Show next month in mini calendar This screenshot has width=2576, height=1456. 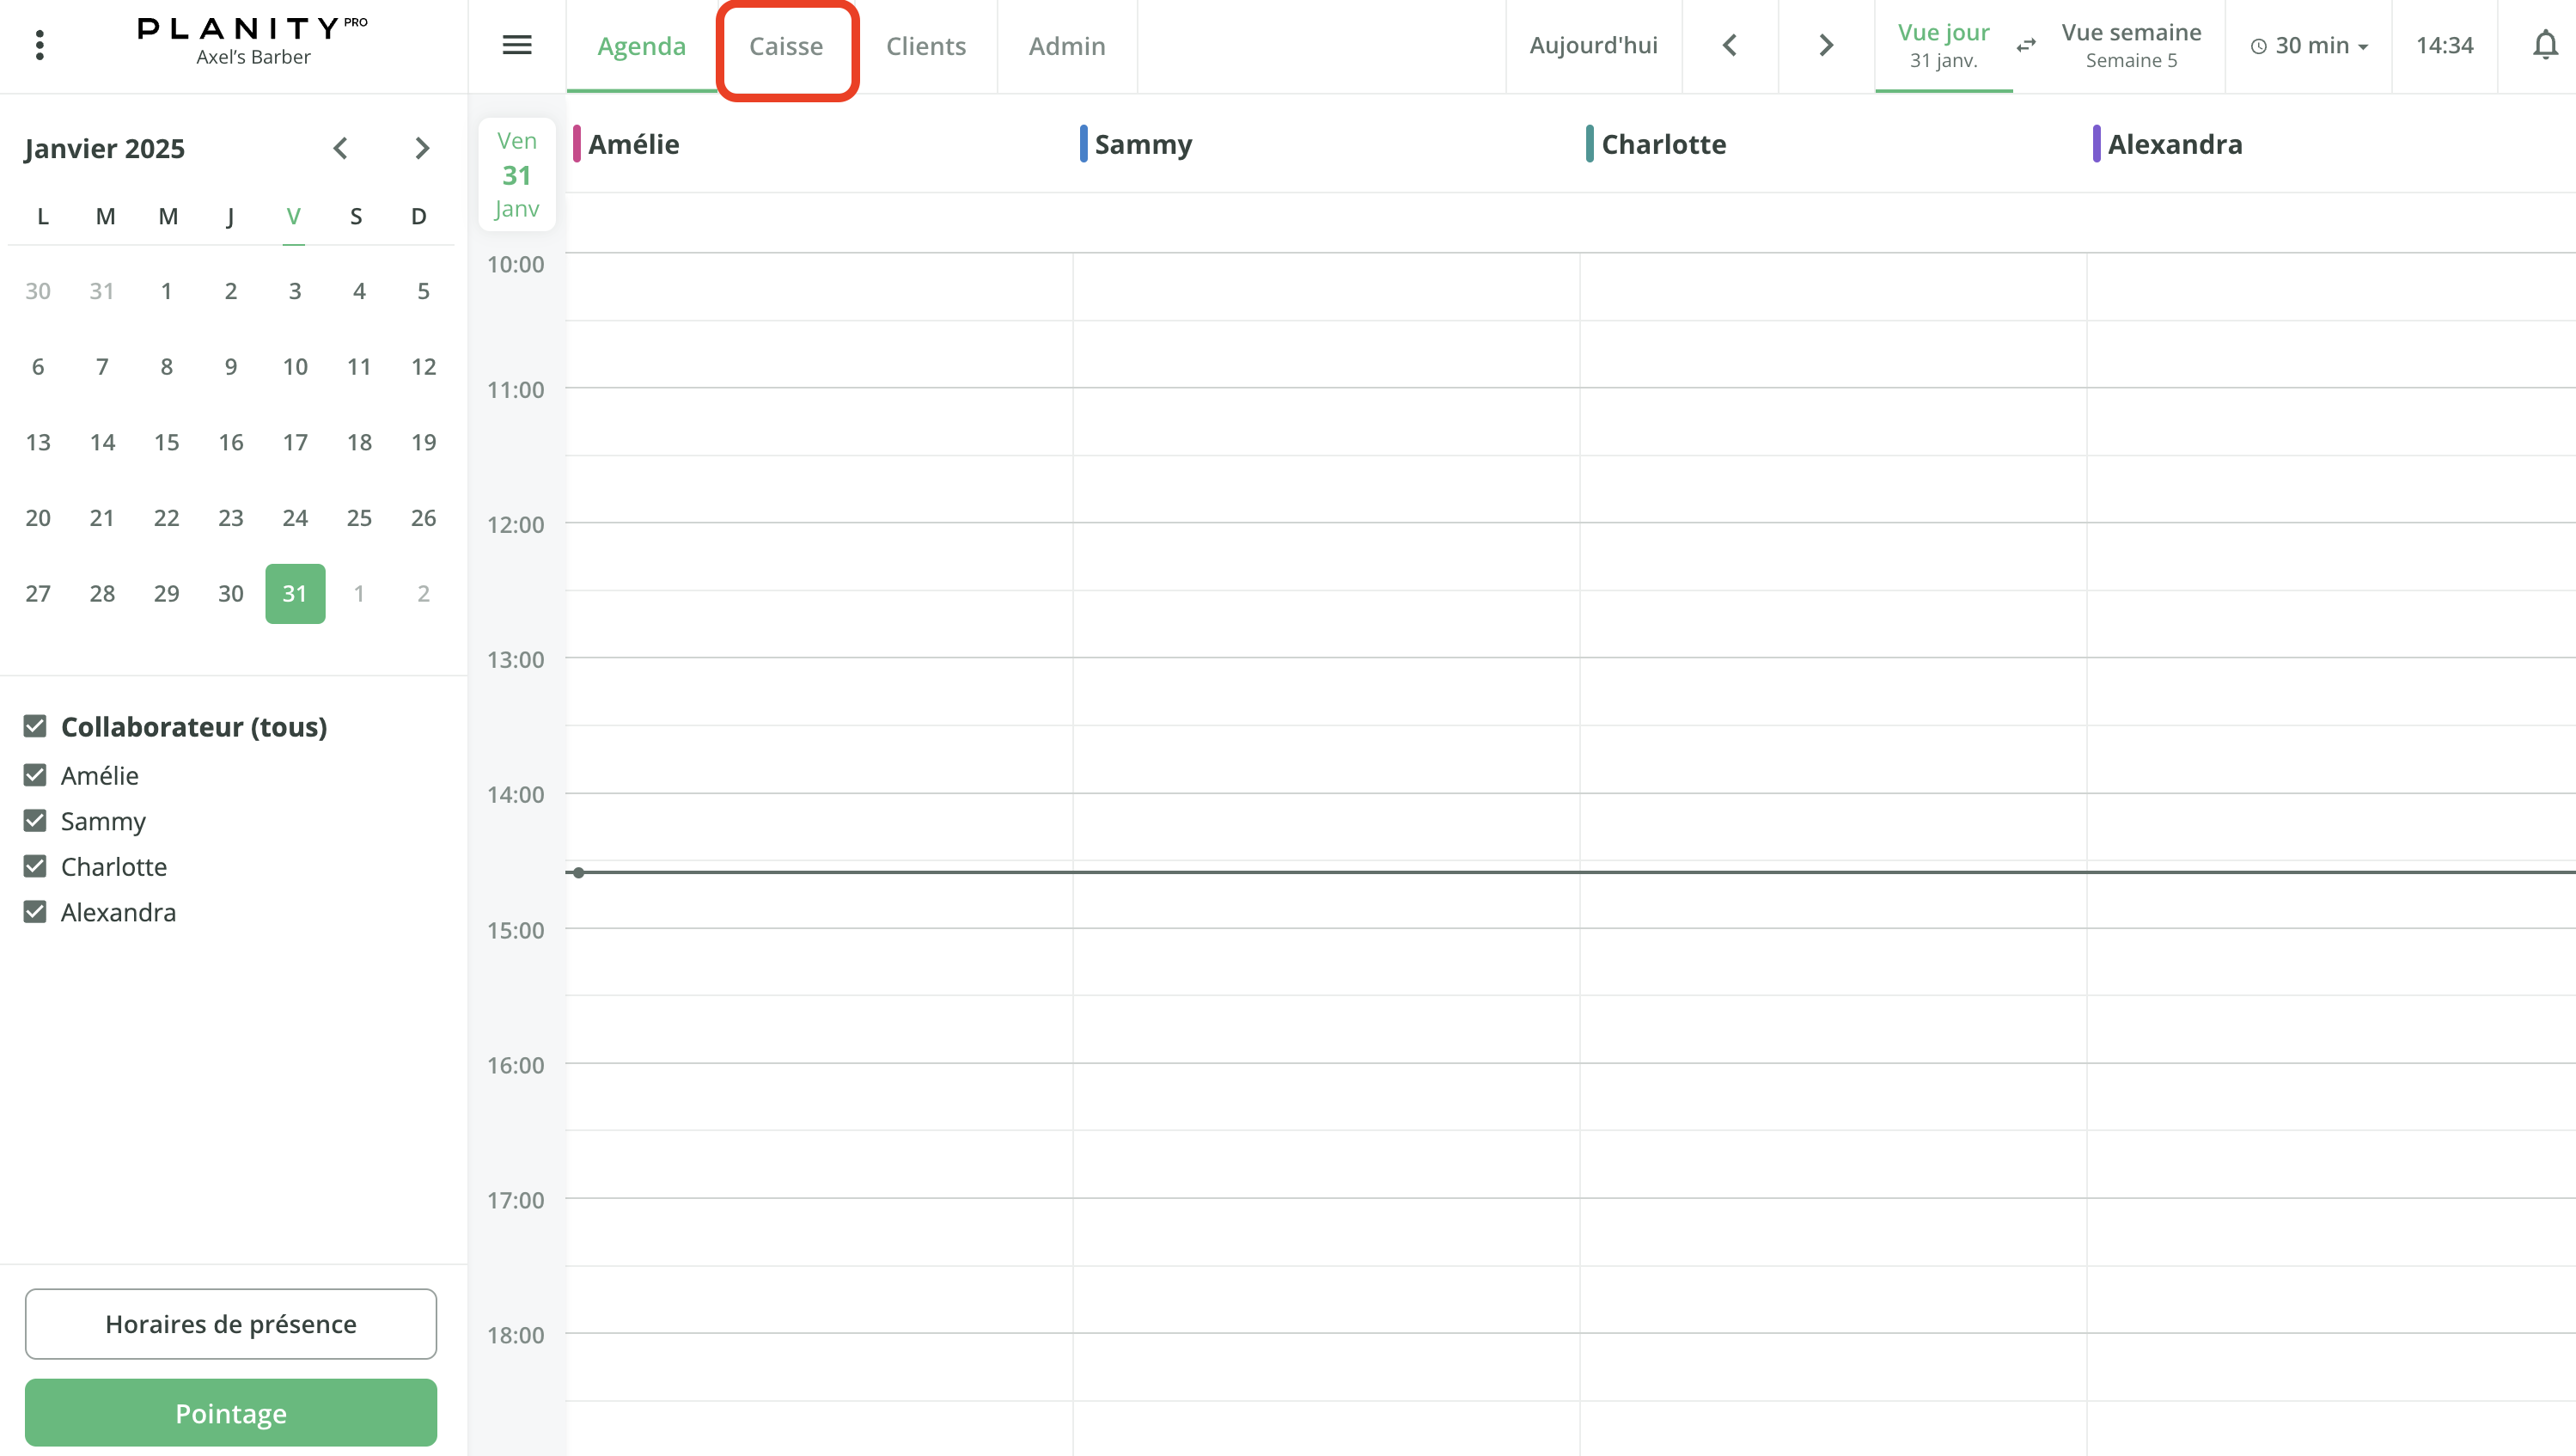pyautogui.click(x=422, y=149)
